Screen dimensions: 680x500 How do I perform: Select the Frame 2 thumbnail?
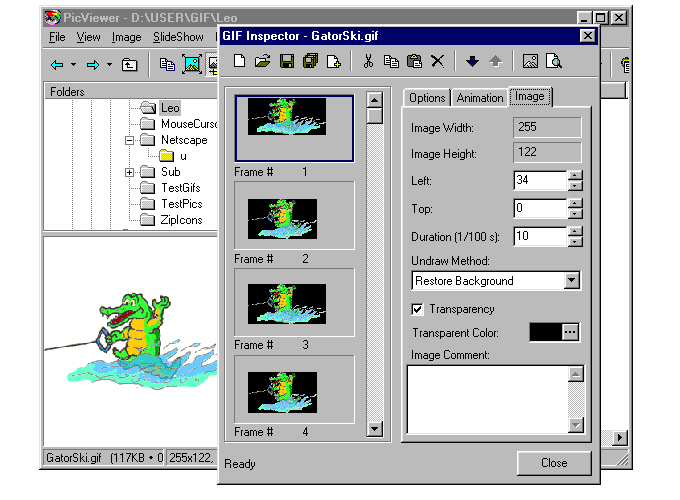[294, 216]
